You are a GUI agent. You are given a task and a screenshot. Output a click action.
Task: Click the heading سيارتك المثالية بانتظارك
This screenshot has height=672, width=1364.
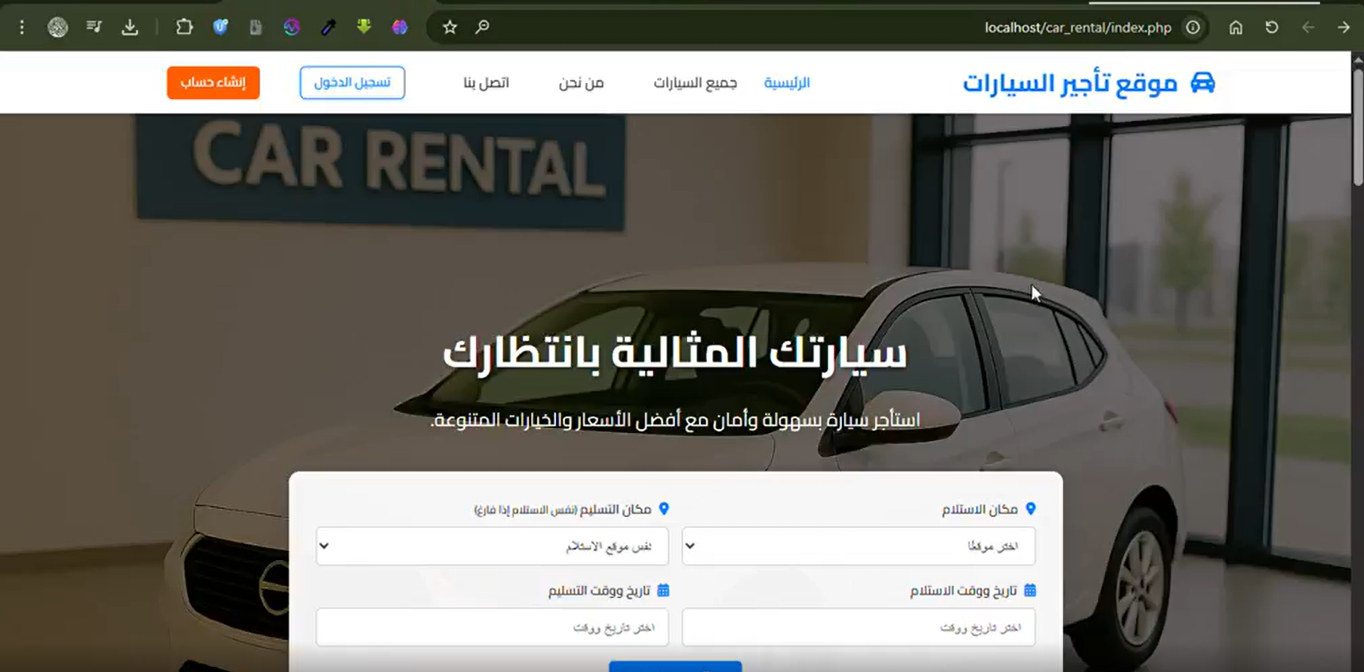click(x=675, y=353)
